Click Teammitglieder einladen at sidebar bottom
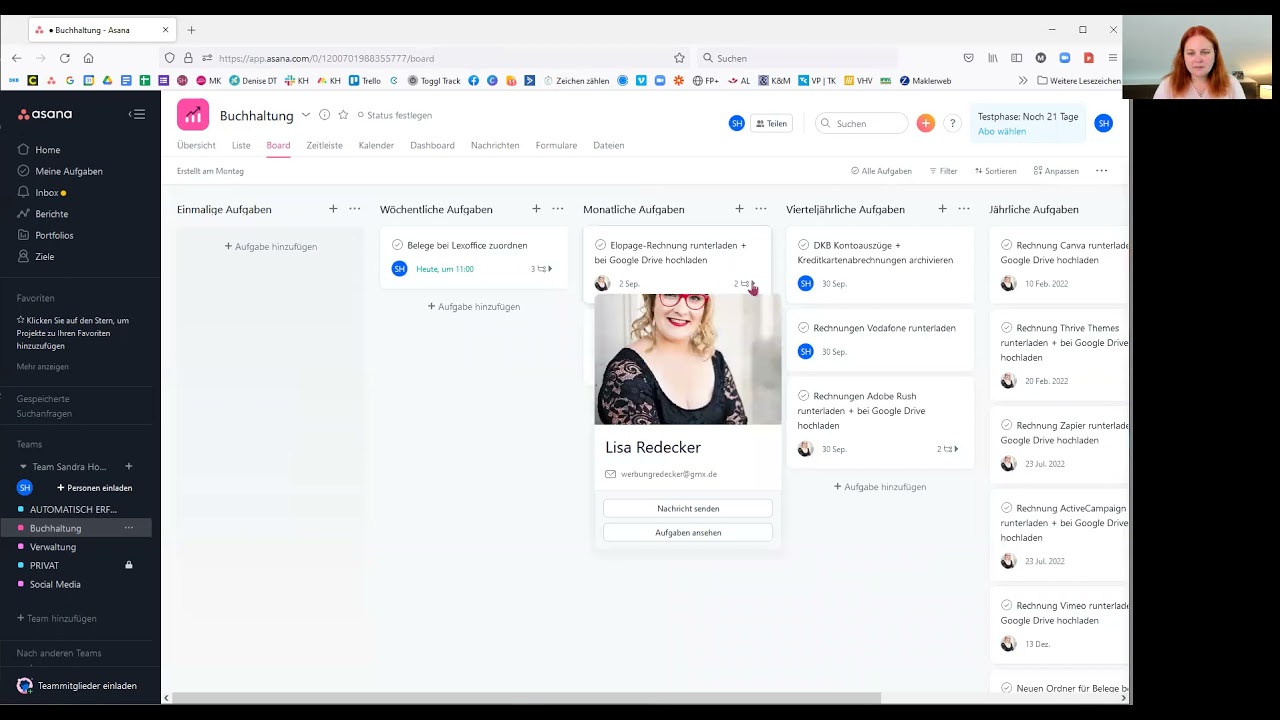The image size is (1280, 720). (x=76, y=686)
